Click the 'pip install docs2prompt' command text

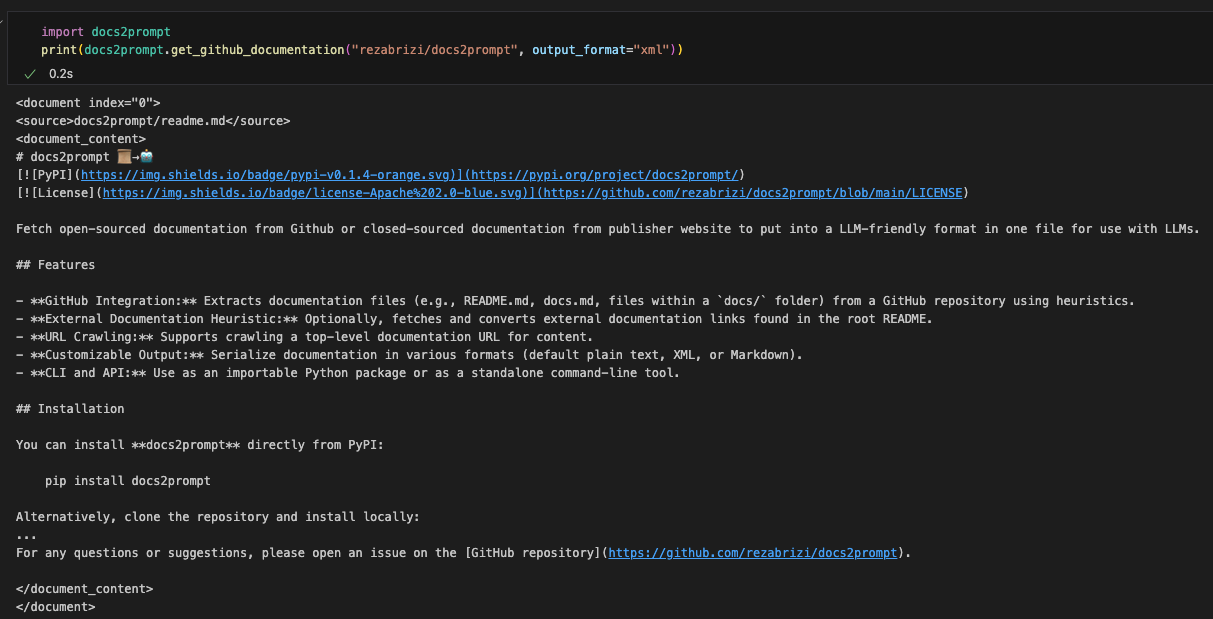pos(128,481)
